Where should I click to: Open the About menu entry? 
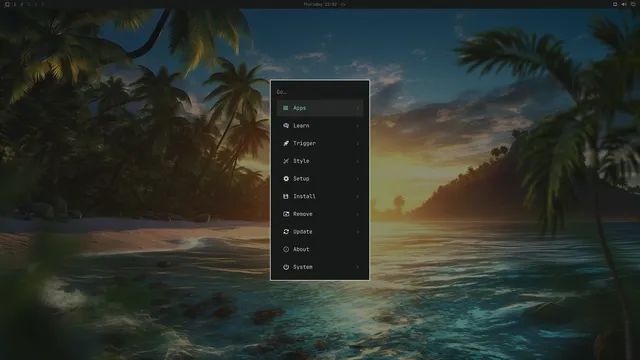(320, 249)
